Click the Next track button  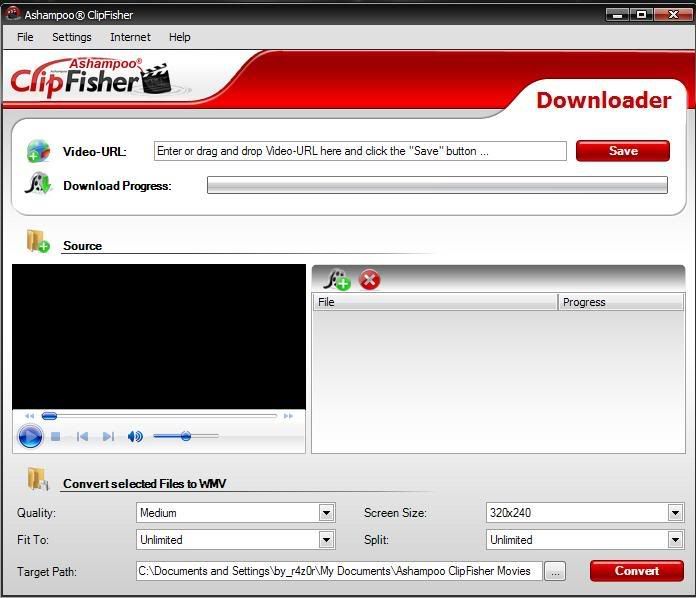(x=108, y=437)
